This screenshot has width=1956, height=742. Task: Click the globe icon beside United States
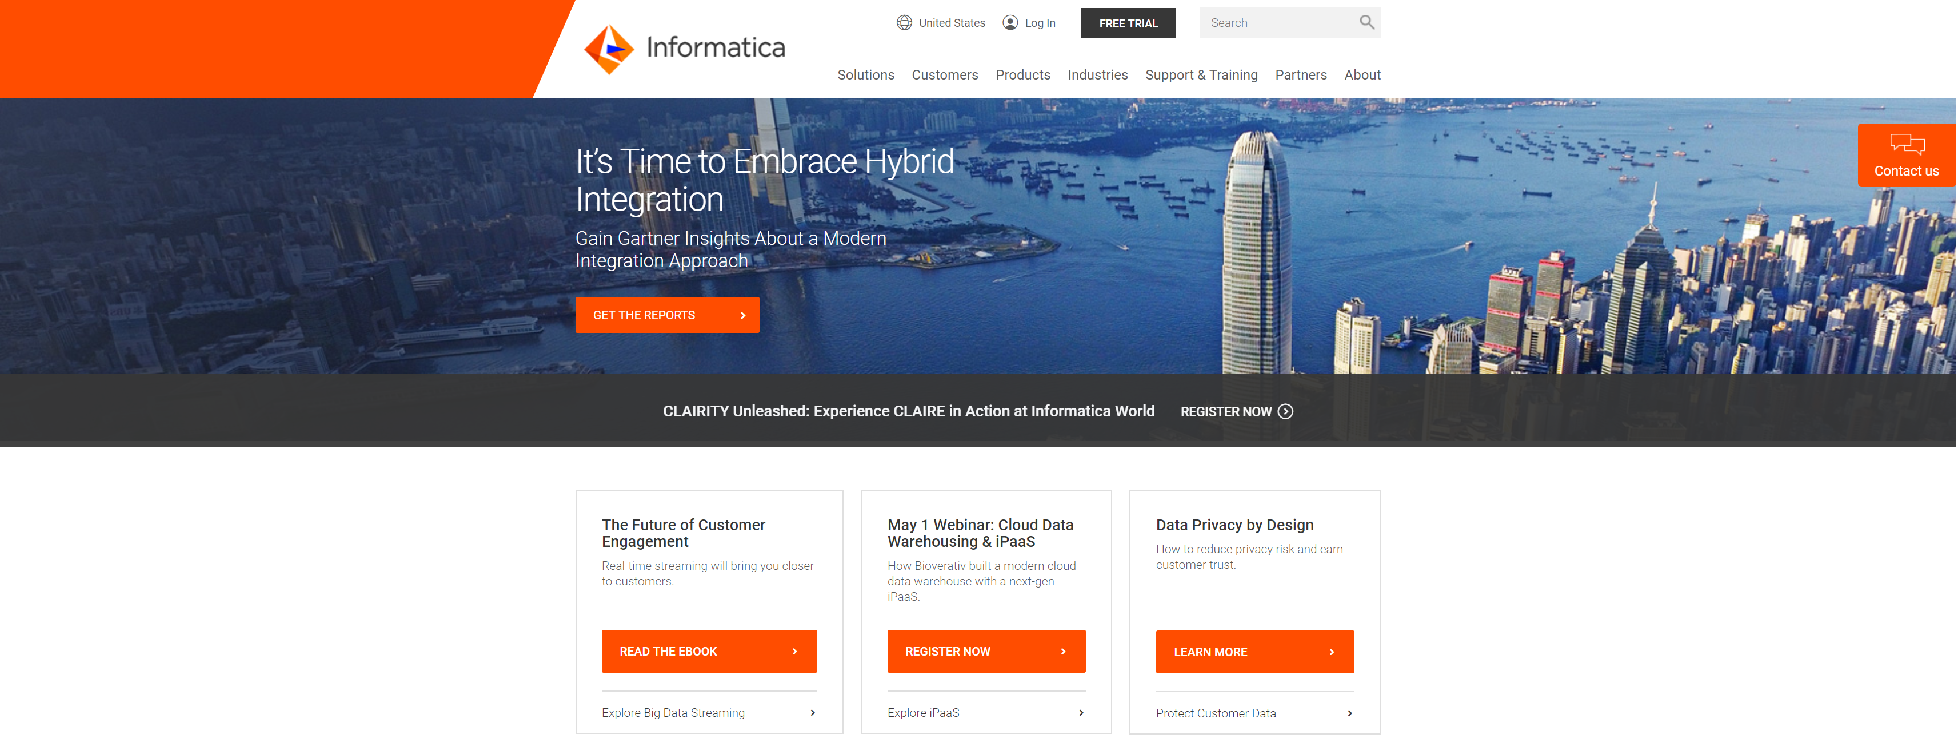pos(904,23)
